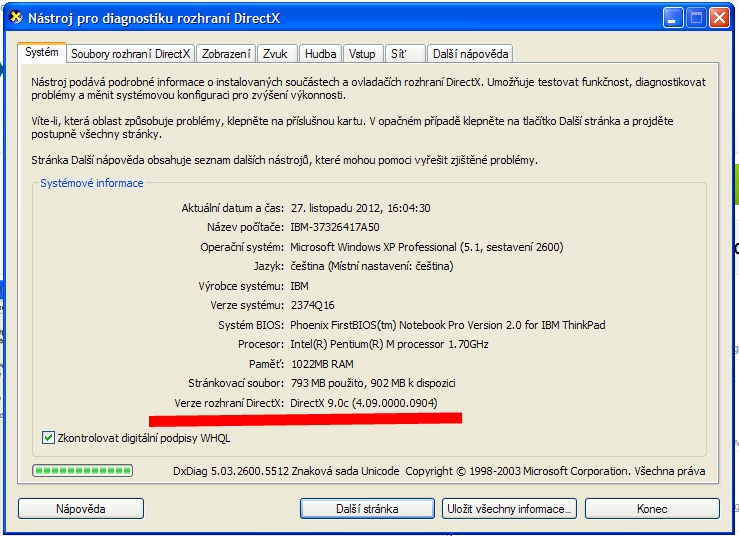Click manufacturer value 'IBM'
The height and width of the screenshot is (536, 739).
(x=299, y=286)
